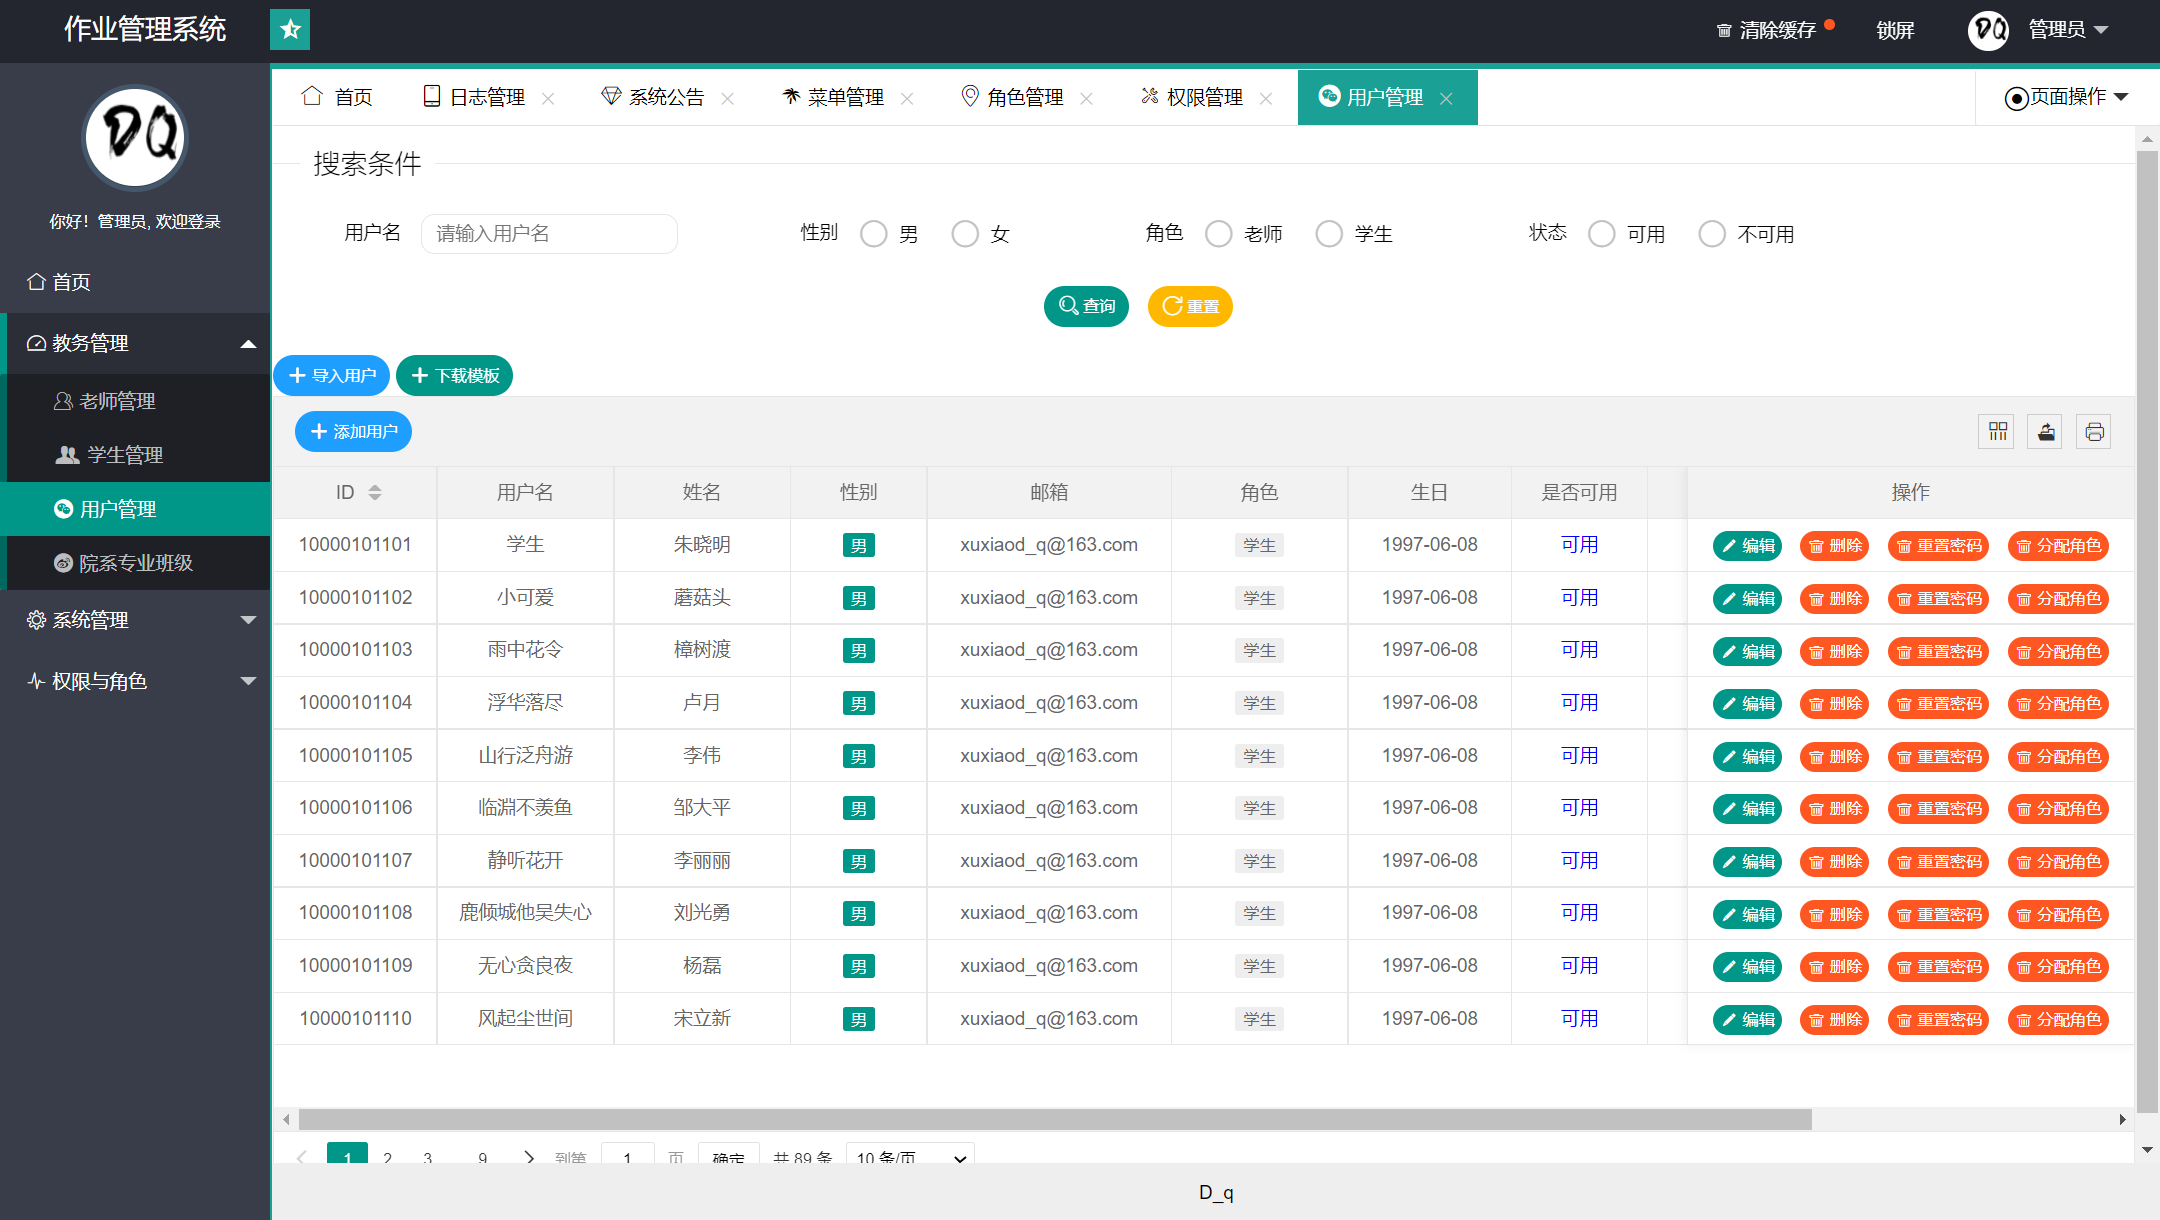Click the 查询 search button

(x=1086, y=306)
